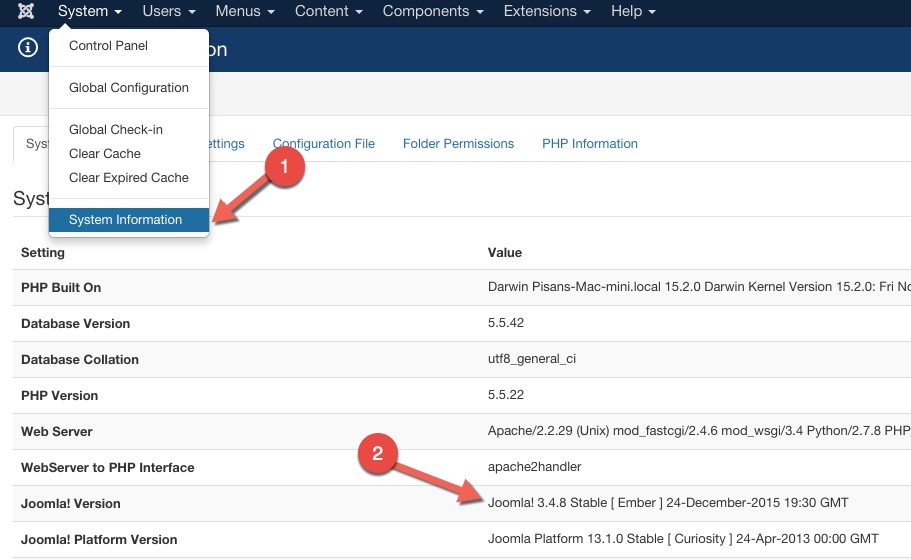Click the info icon in the header
The width and height of the screenshot is (911, 560).
pyautogui.click(x=28, y=48)
